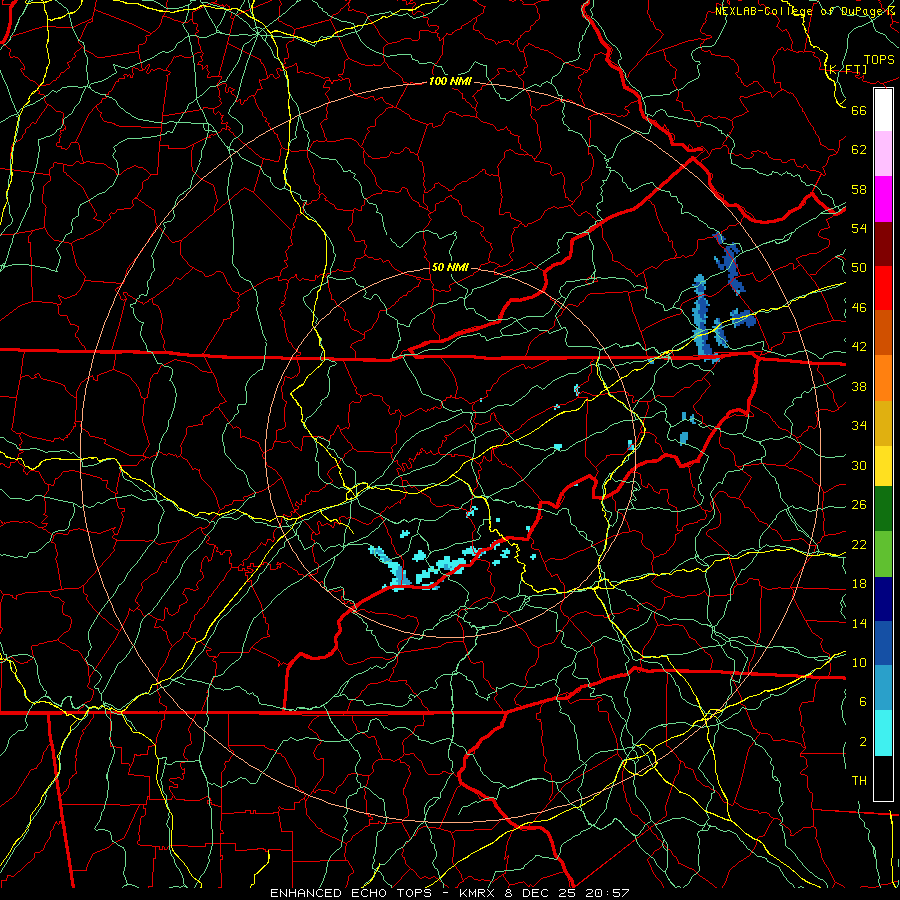Click the 14 legend value
The height and width of the screenshot is (900, 900).
coord(859,623)
